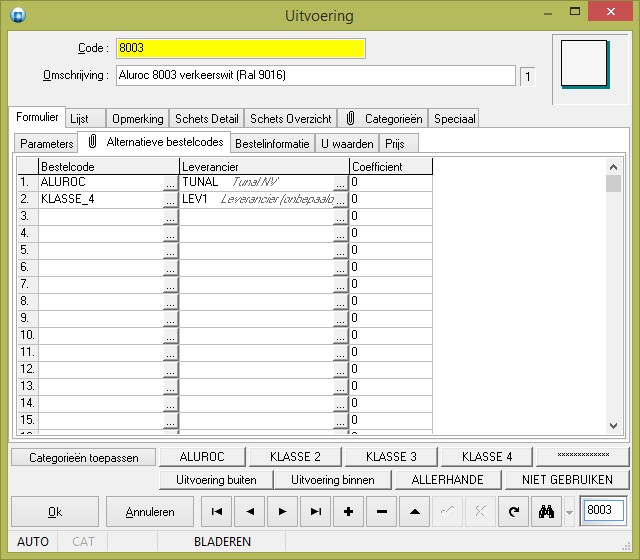This screenshot has height=560, width=640.
Task: Click the ALLERHANDE button
Action: point(448,480)
